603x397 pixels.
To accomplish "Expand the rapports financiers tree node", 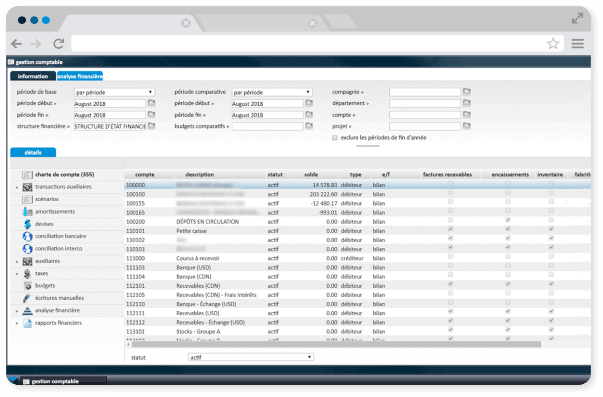I will [17, 323].
